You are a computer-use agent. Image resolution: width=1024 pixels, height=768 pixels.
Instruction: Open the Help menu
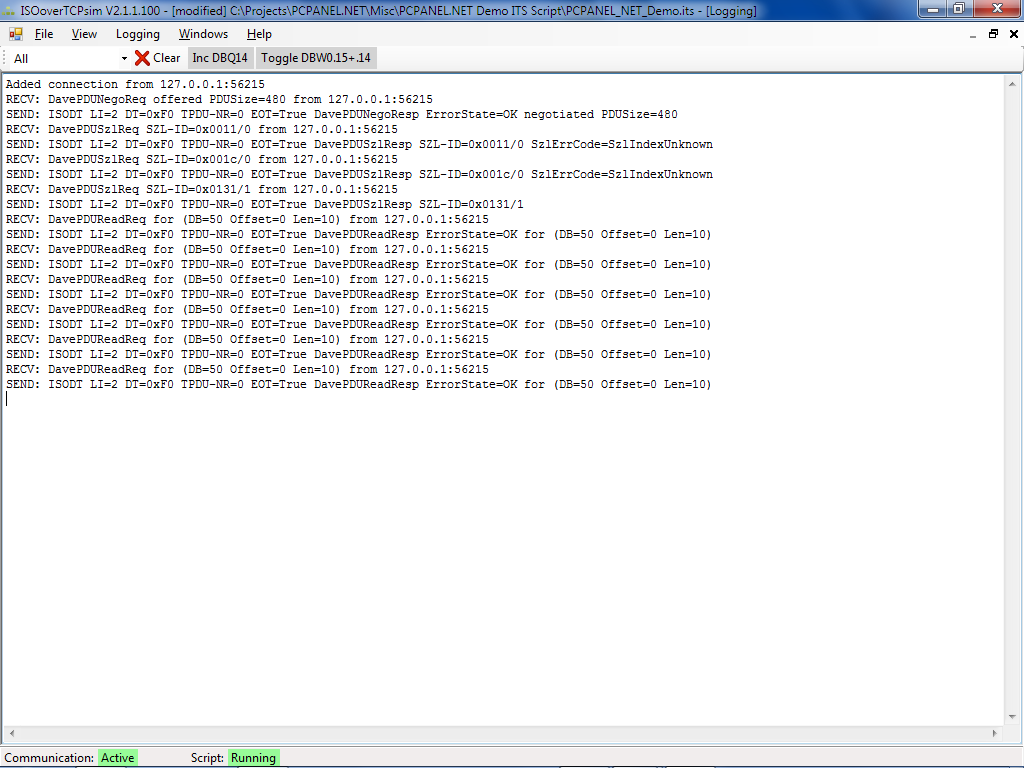(x=259, y=34)
